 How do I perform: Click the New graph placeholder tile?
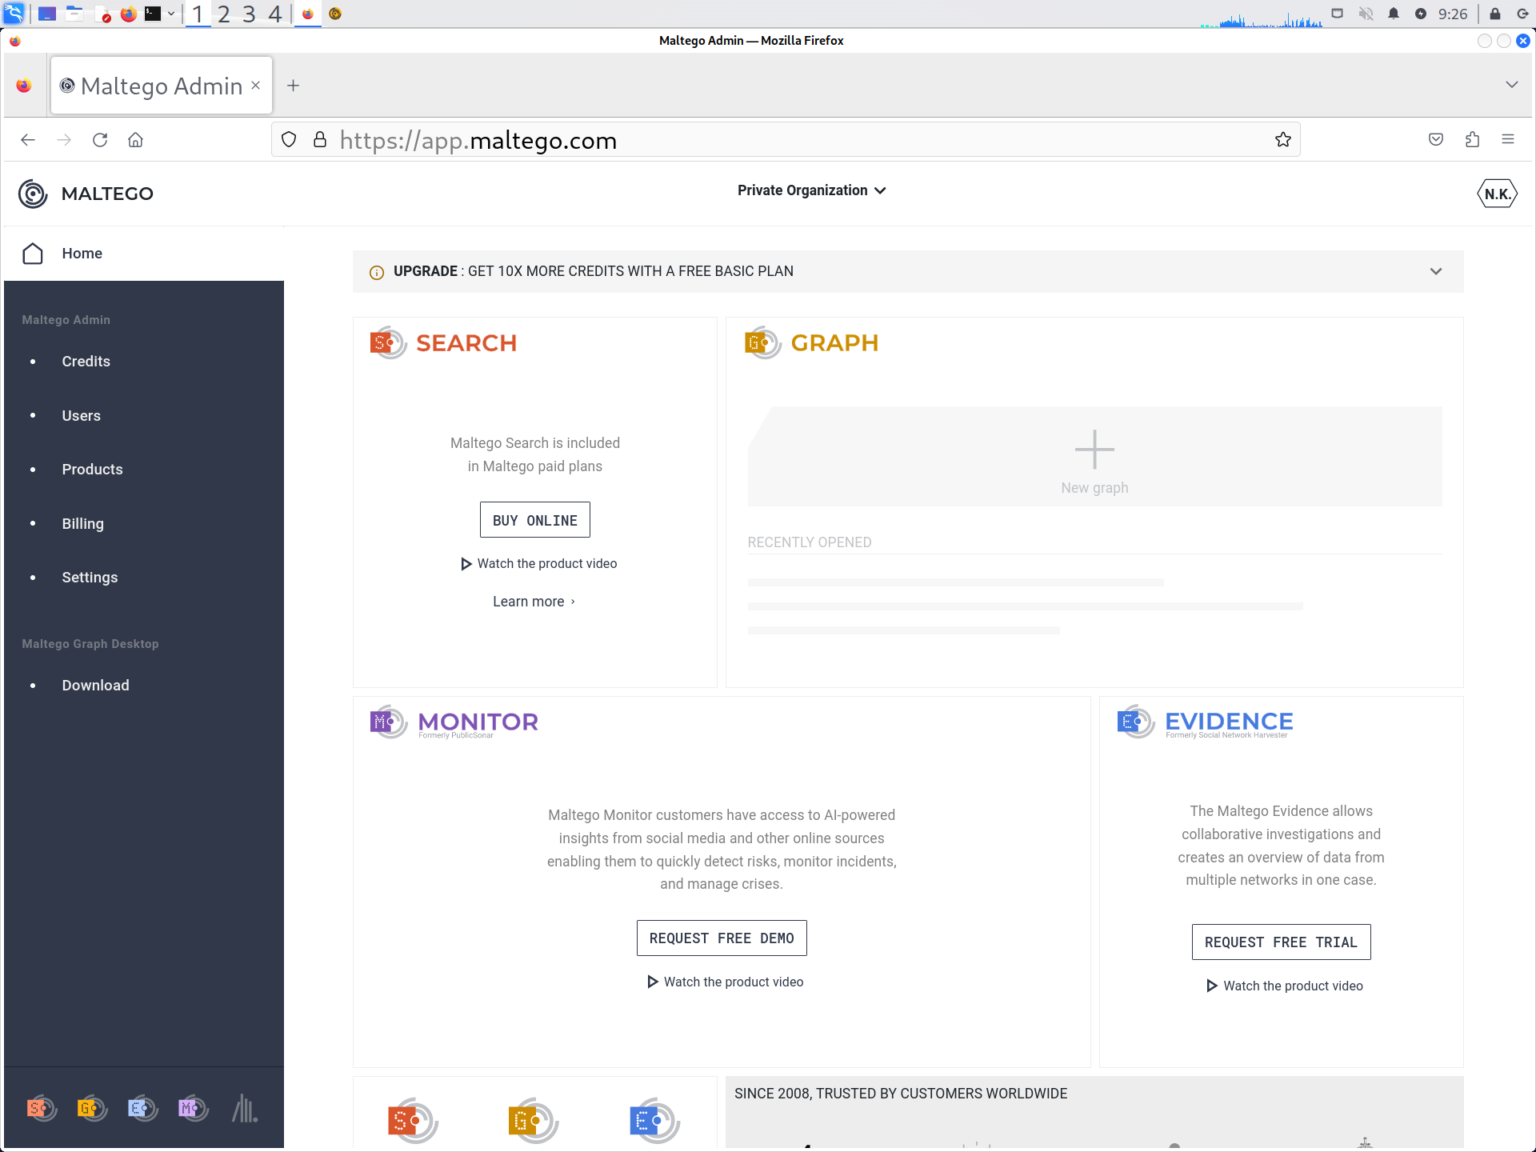[1094, 456]
